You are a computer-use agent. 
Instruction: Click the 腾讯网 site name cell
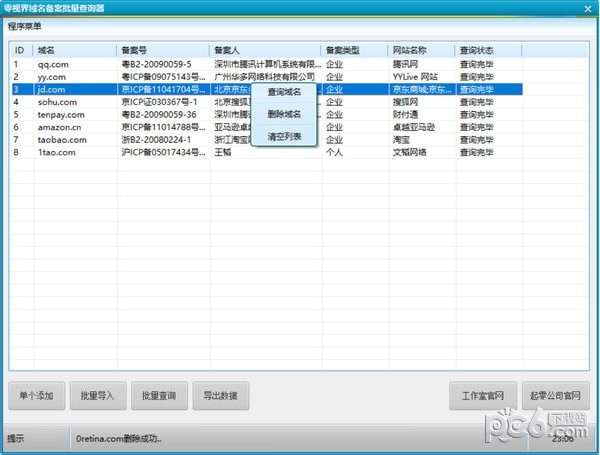coord(406,64)
